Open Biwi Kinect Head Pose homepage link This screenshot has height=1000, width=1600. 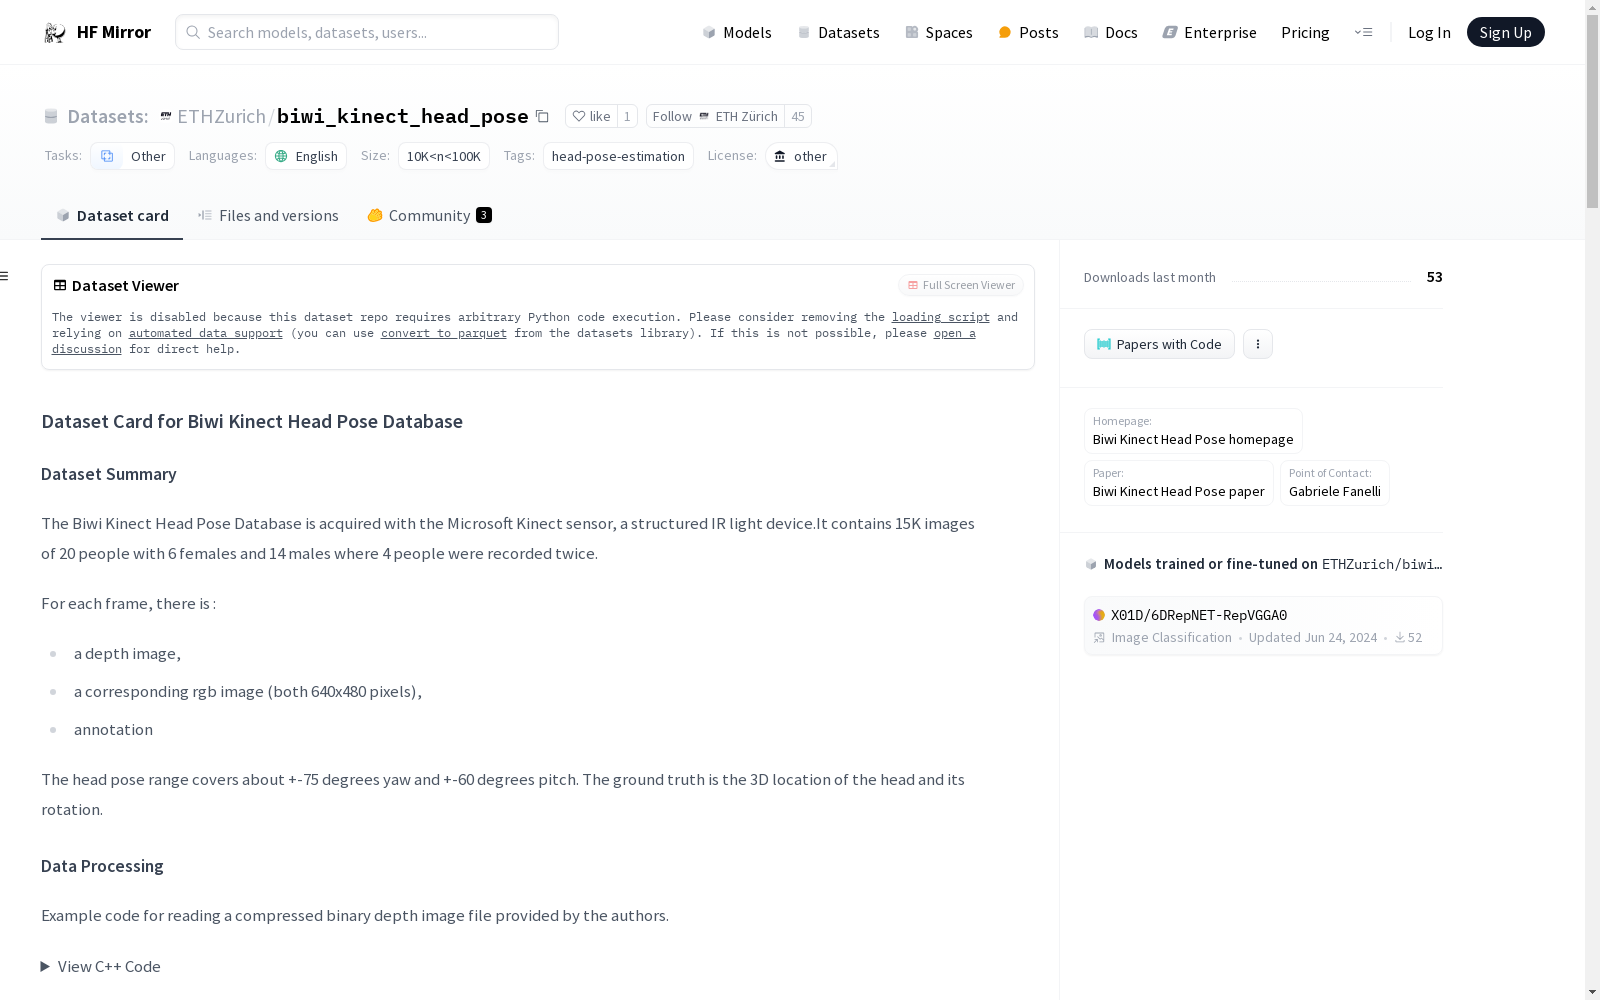[1193, 431]
